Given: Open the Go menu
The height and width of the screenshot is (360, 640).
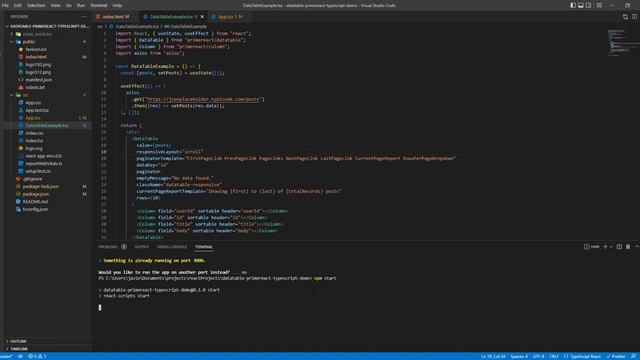Looking at the screenshot, I should click(x=69, y=5).
